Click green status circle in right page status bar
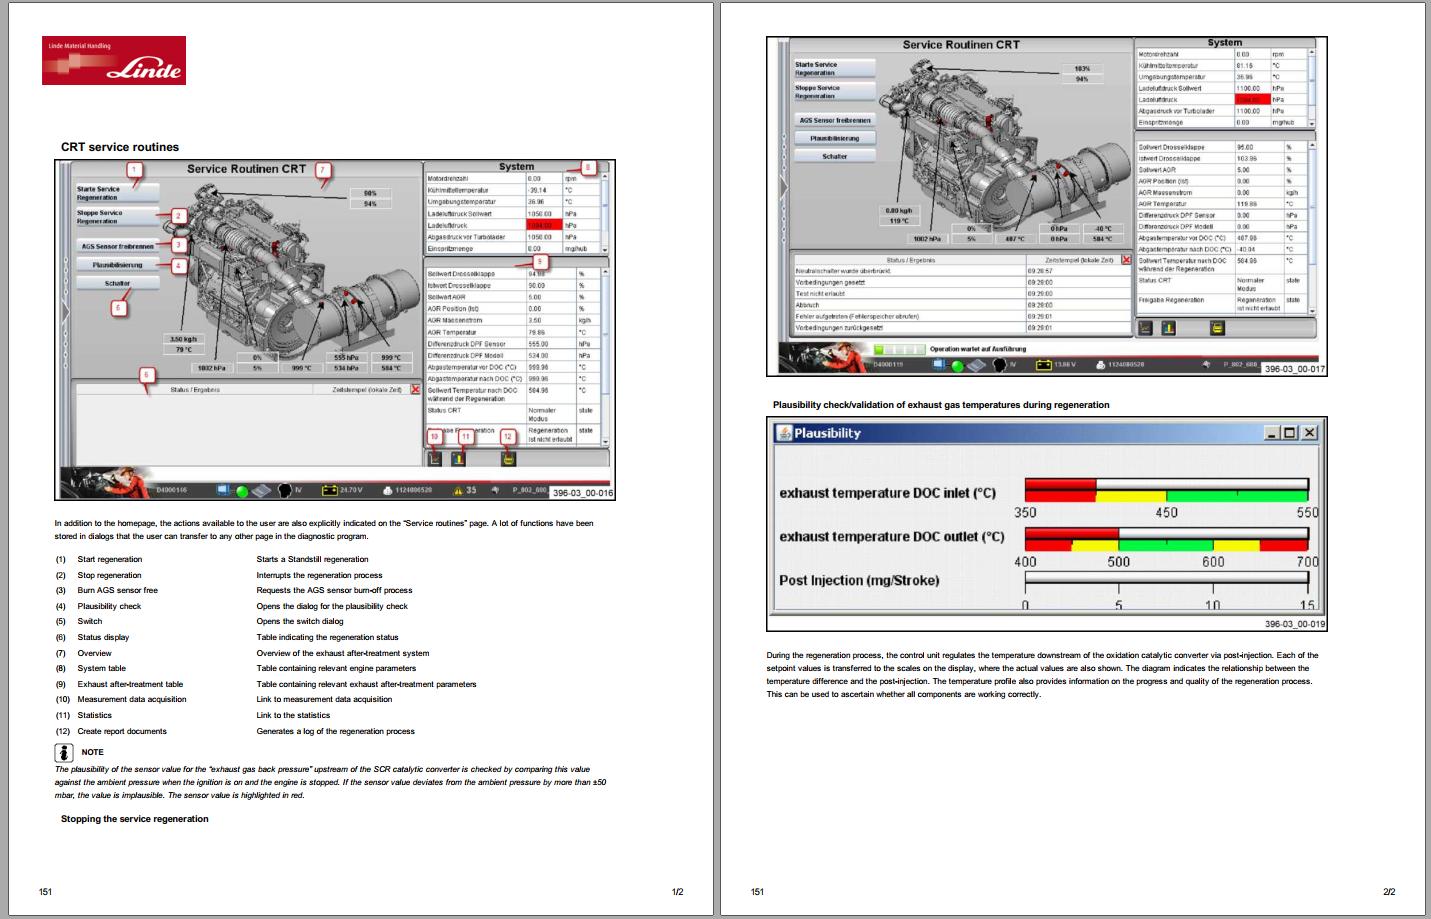This screenshot has width=1431, height=919. point(956,365)
